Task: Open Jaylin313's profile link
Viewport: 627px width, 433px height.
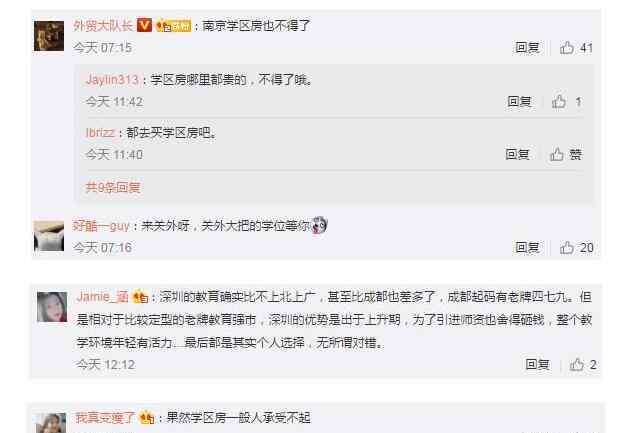Action: (112, 80)
